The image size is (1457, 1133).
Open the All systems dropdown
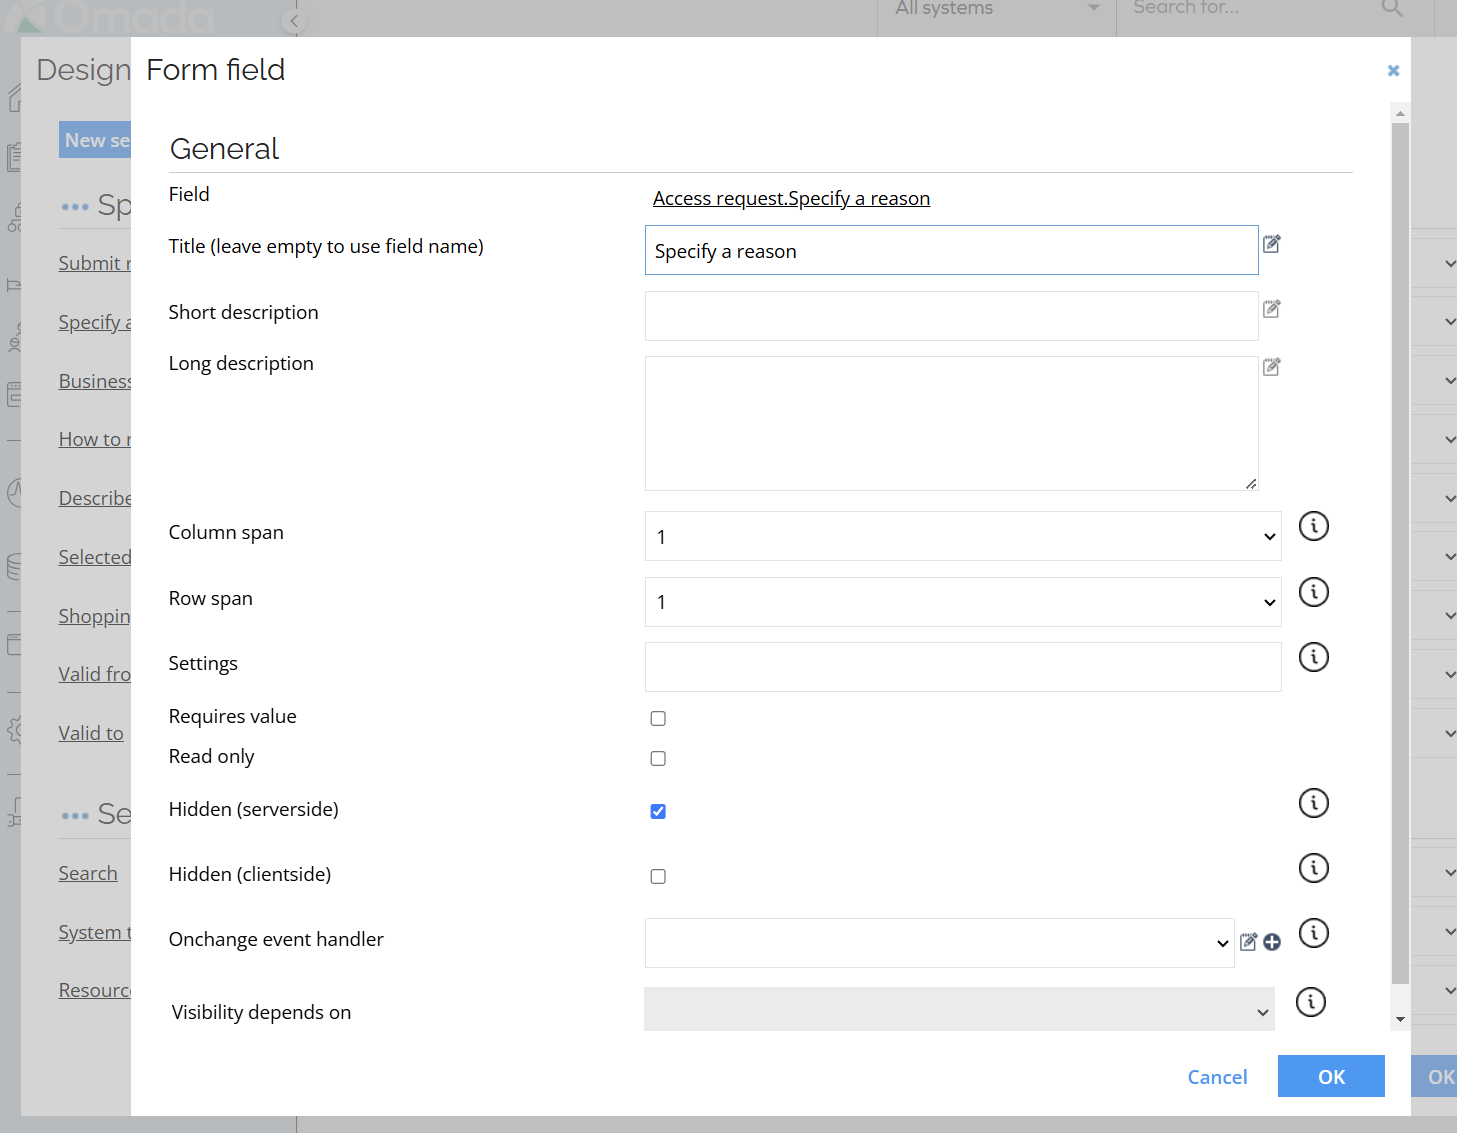coord(997,10)
